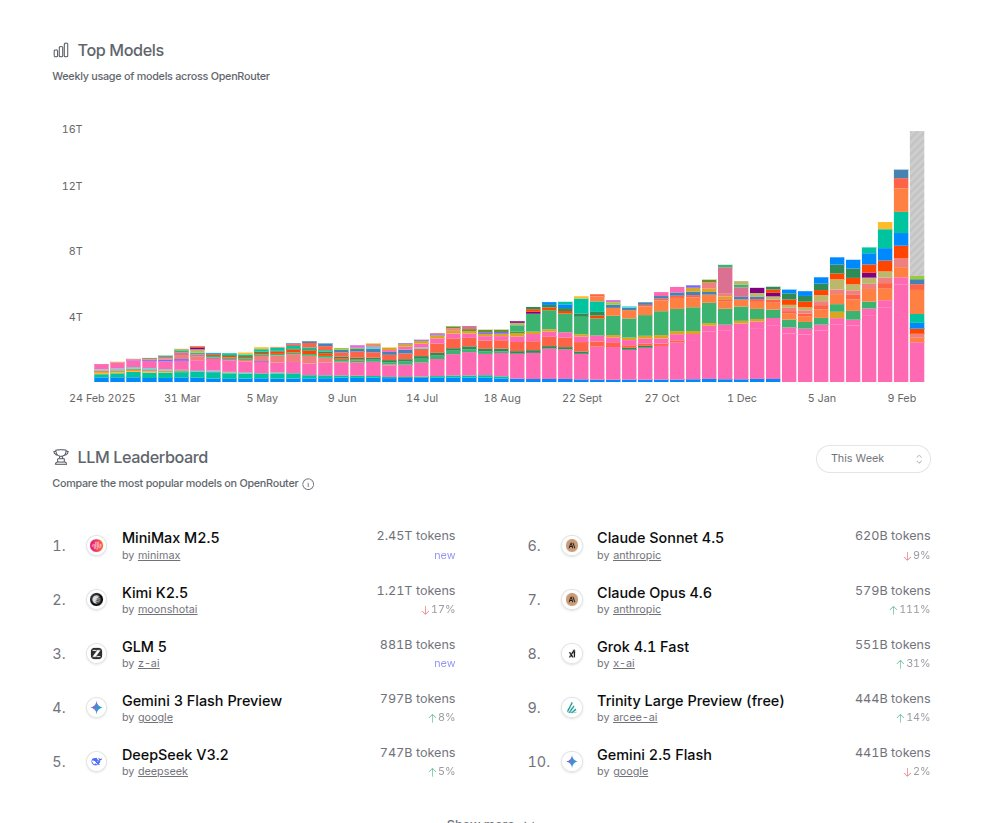Screen dimensions: 991x823
Task: Follow the arcee-ai author link
Action: [635, 717]
